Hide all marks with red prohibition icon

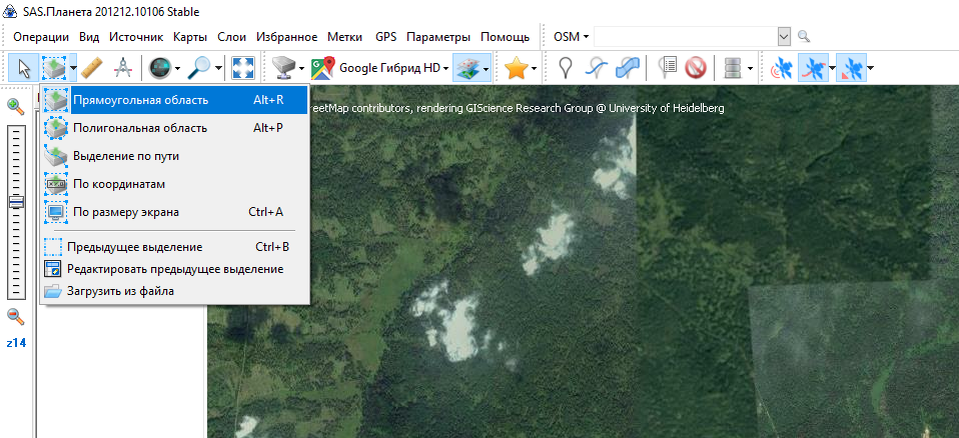pos(696,68)
